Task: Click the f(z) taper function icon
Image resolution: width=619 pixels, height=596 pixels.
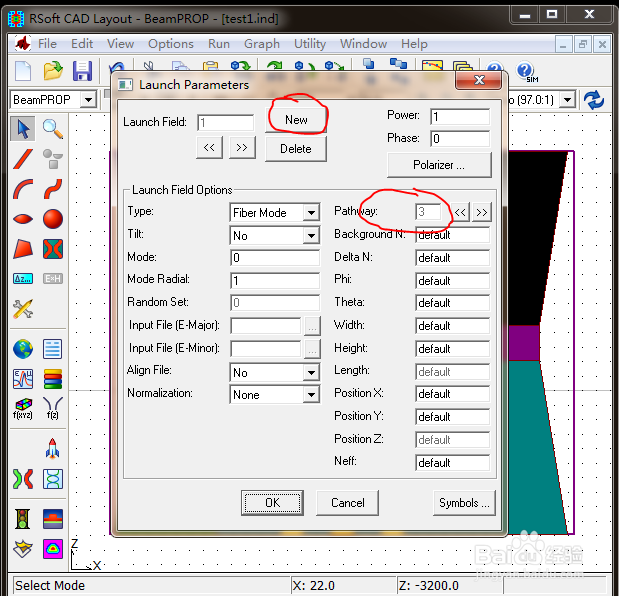Action: [x=53, y=409]
